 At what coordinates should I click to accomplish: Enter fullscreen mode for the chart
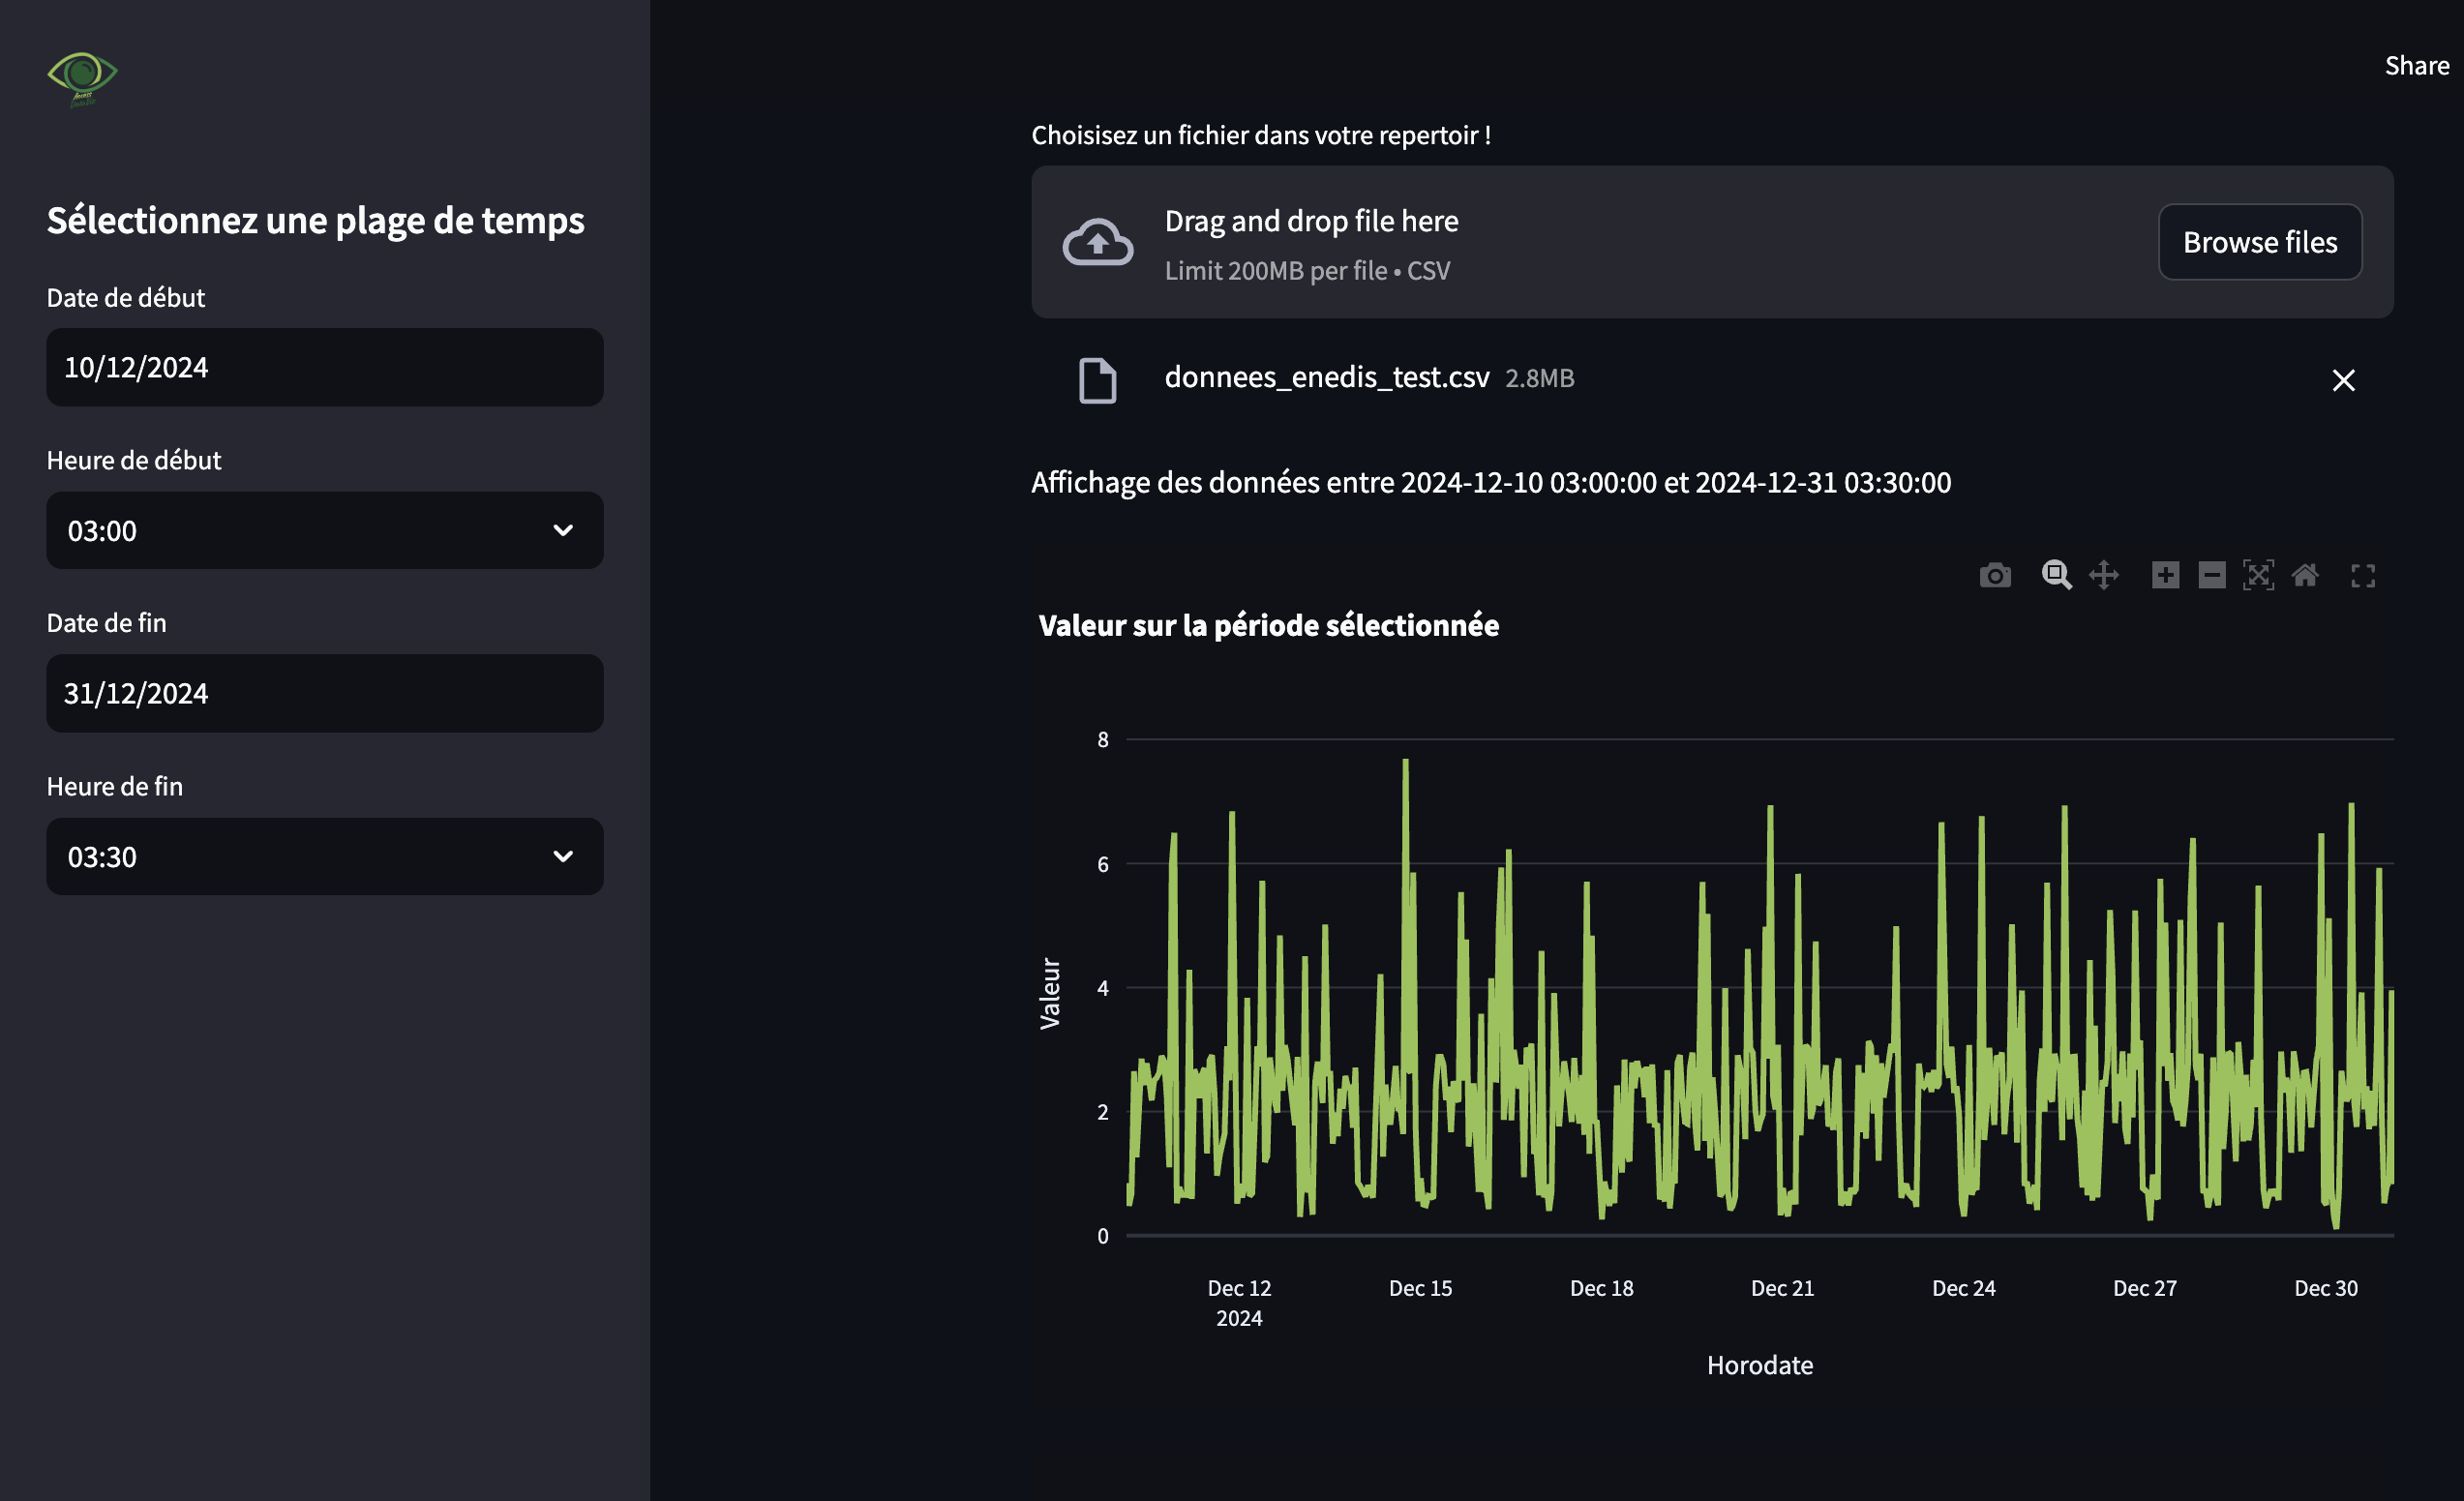pyautogui.click(x=2363, y=575)
